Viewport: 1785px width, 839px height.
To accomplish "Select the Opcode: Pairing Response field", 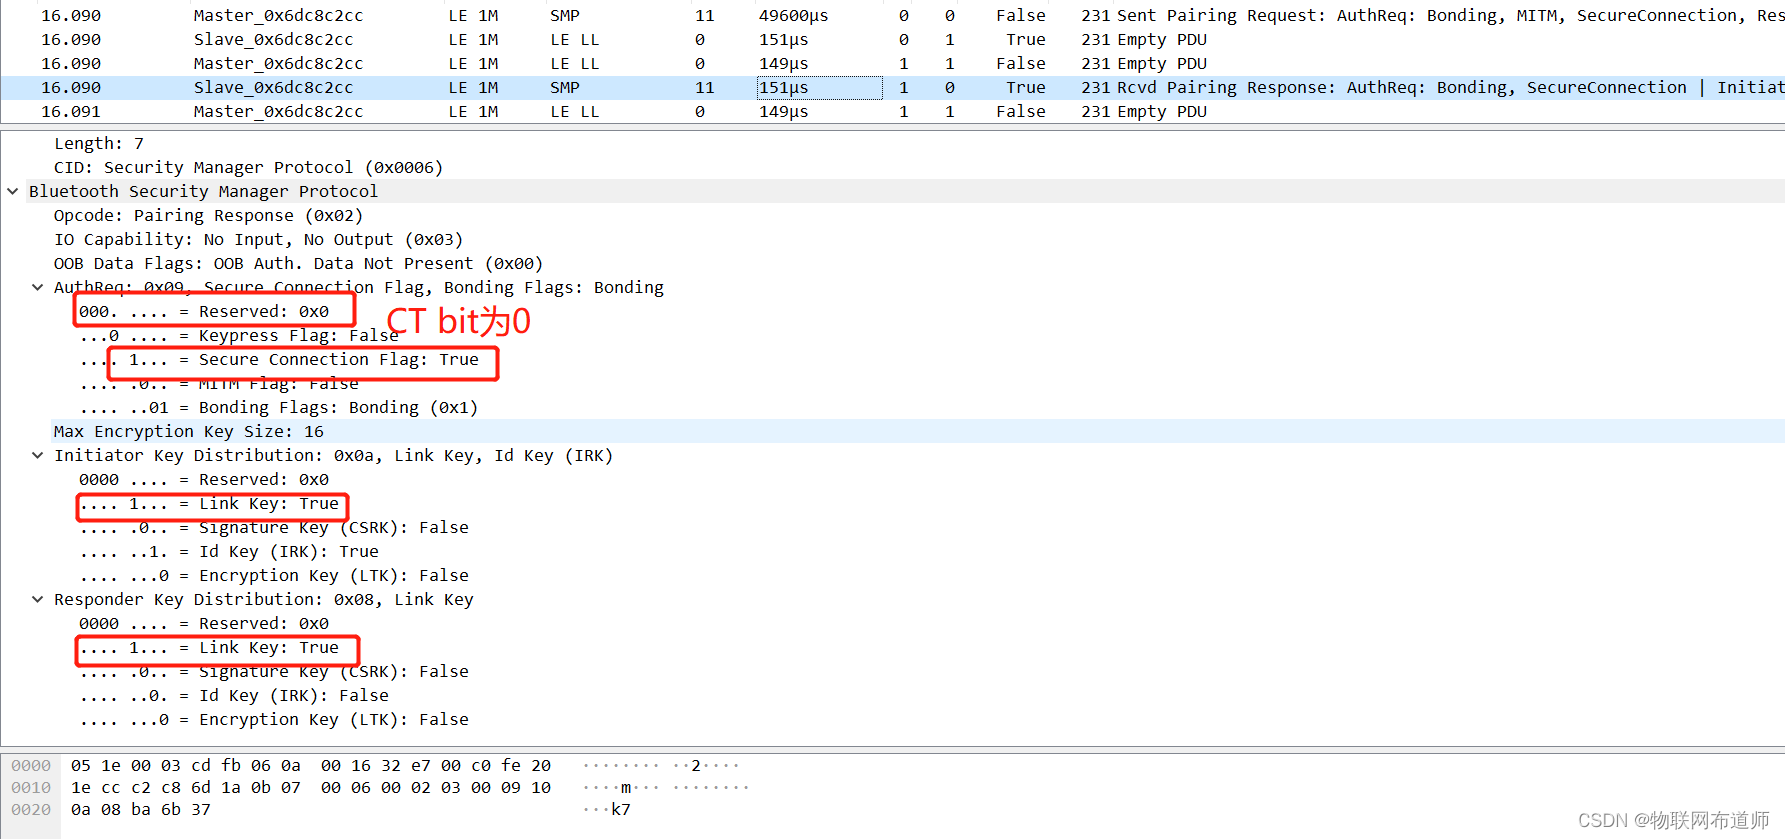I will [x=208, y=215].
